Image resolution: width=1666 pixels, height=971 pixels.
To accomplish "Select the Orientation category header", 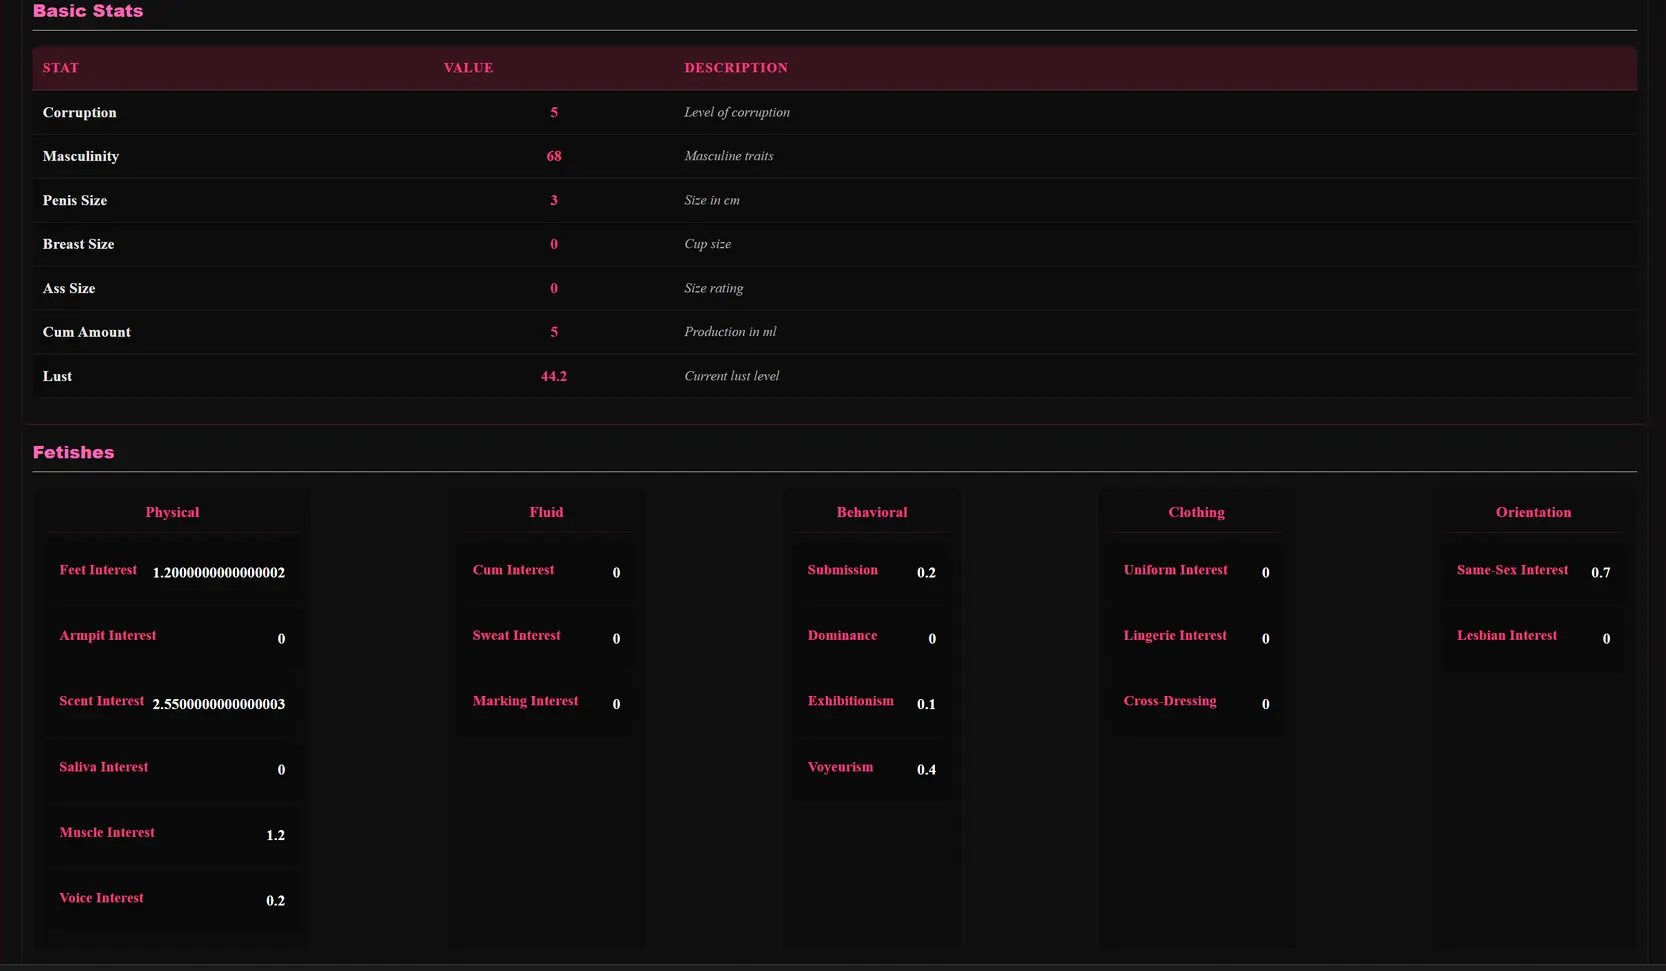I will (x=1533, y=513).
